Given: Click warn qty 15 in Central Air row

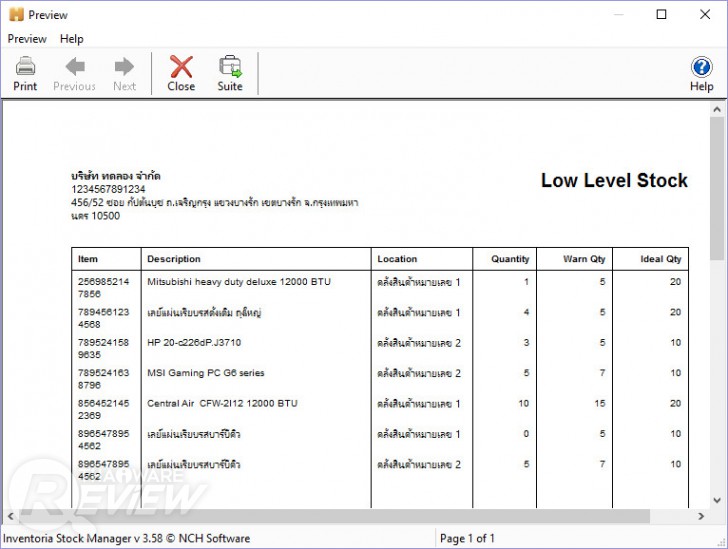Looking at the screenshot, I should [600, 403].
